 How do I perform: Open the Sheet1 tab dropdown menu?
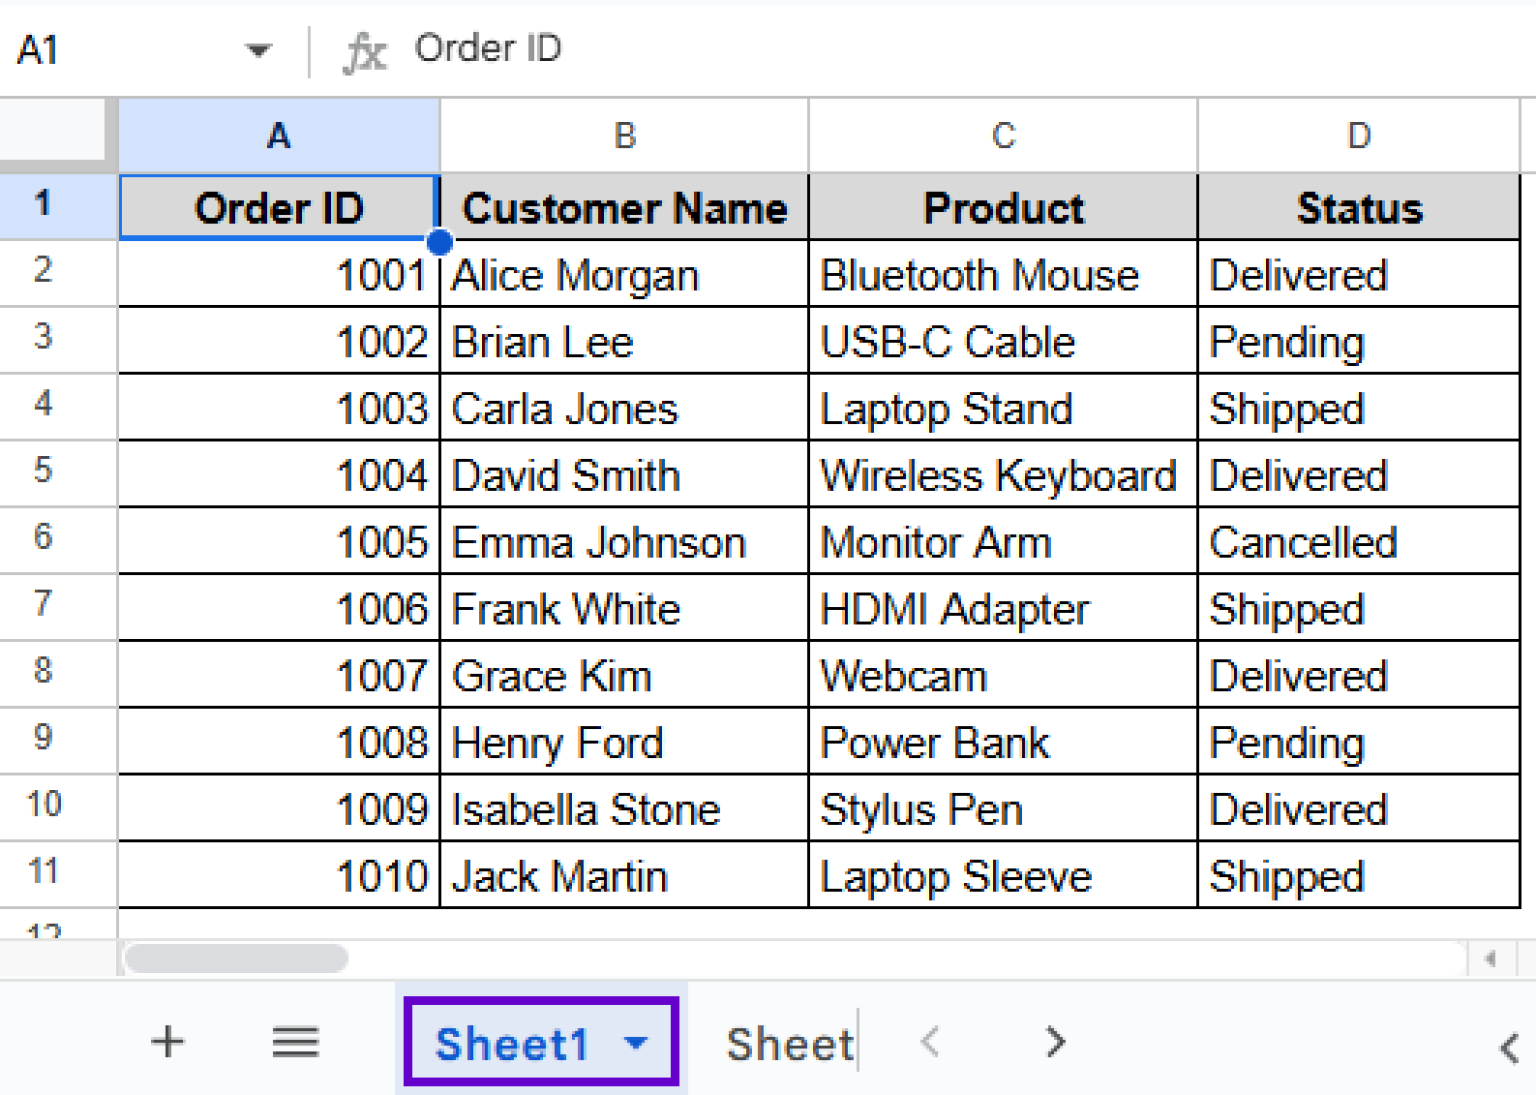[636, 1042]
